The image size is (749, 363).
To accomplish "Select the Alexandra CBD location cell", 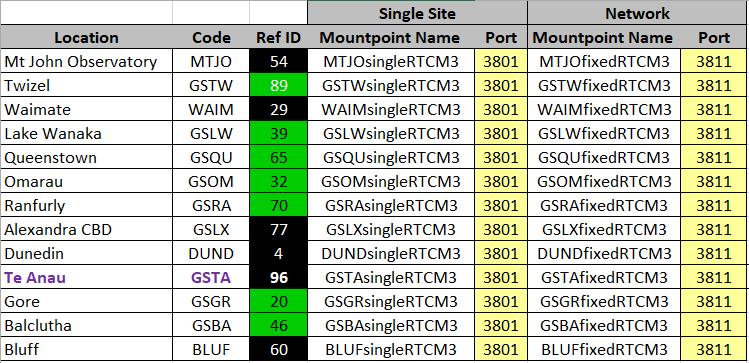I will [86, 229].
